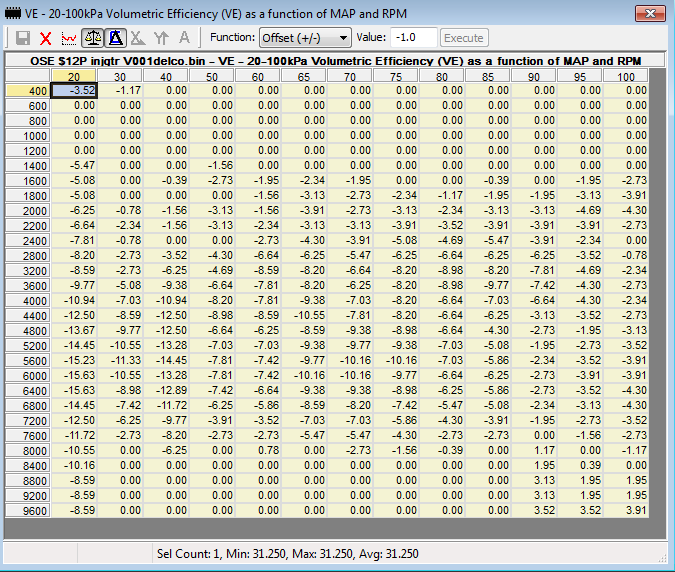The height and width of the screenshot is (572, 675).
Task: Click the 0.39 cell in row 8400
Action: coord(580,465)
